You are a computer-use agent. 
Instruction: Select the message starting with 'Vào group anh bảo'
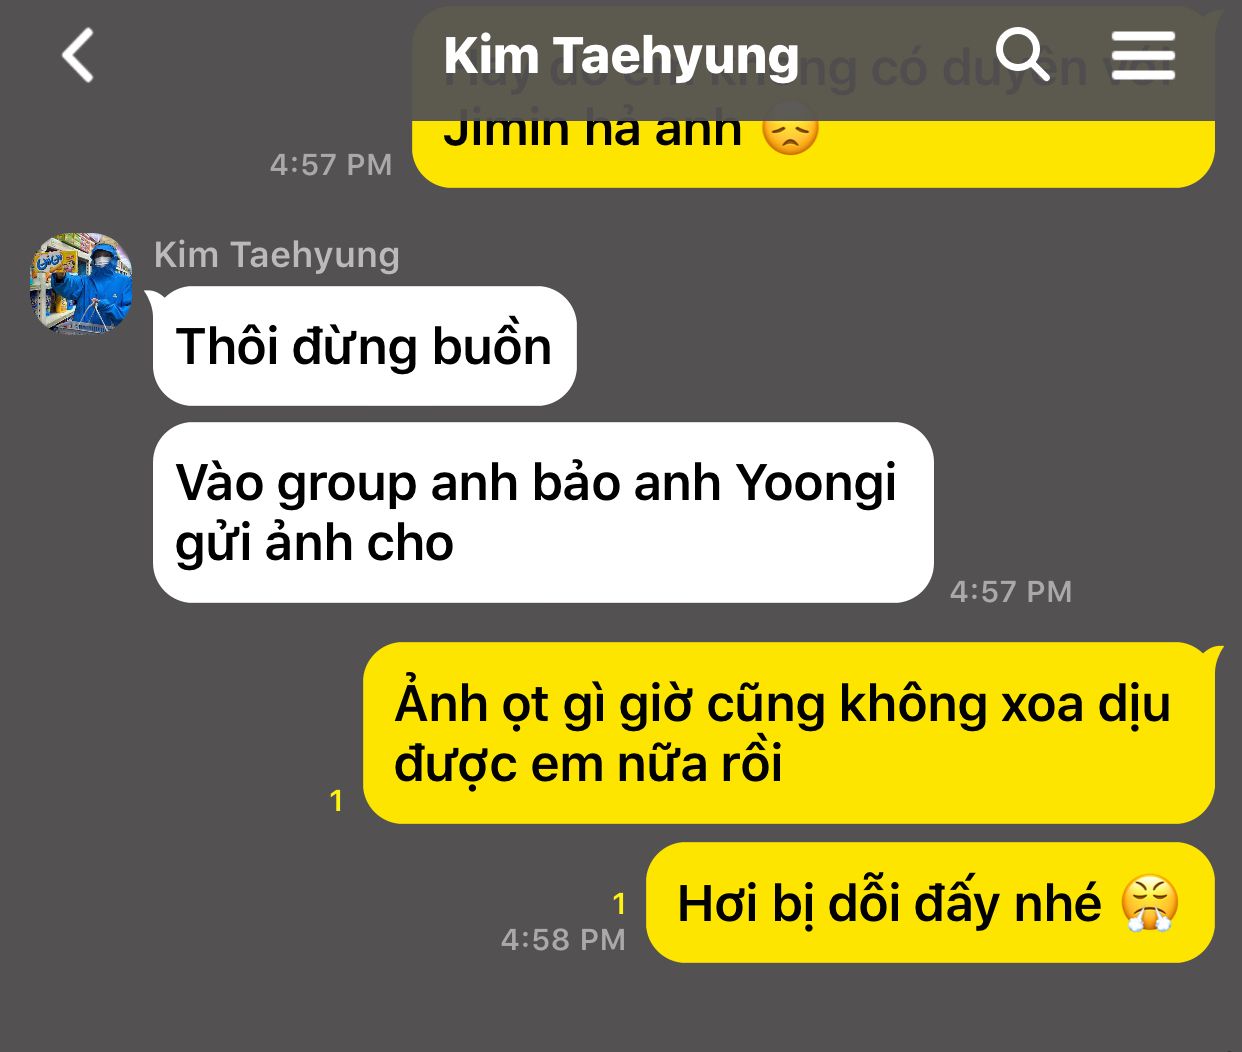[543, 513]
